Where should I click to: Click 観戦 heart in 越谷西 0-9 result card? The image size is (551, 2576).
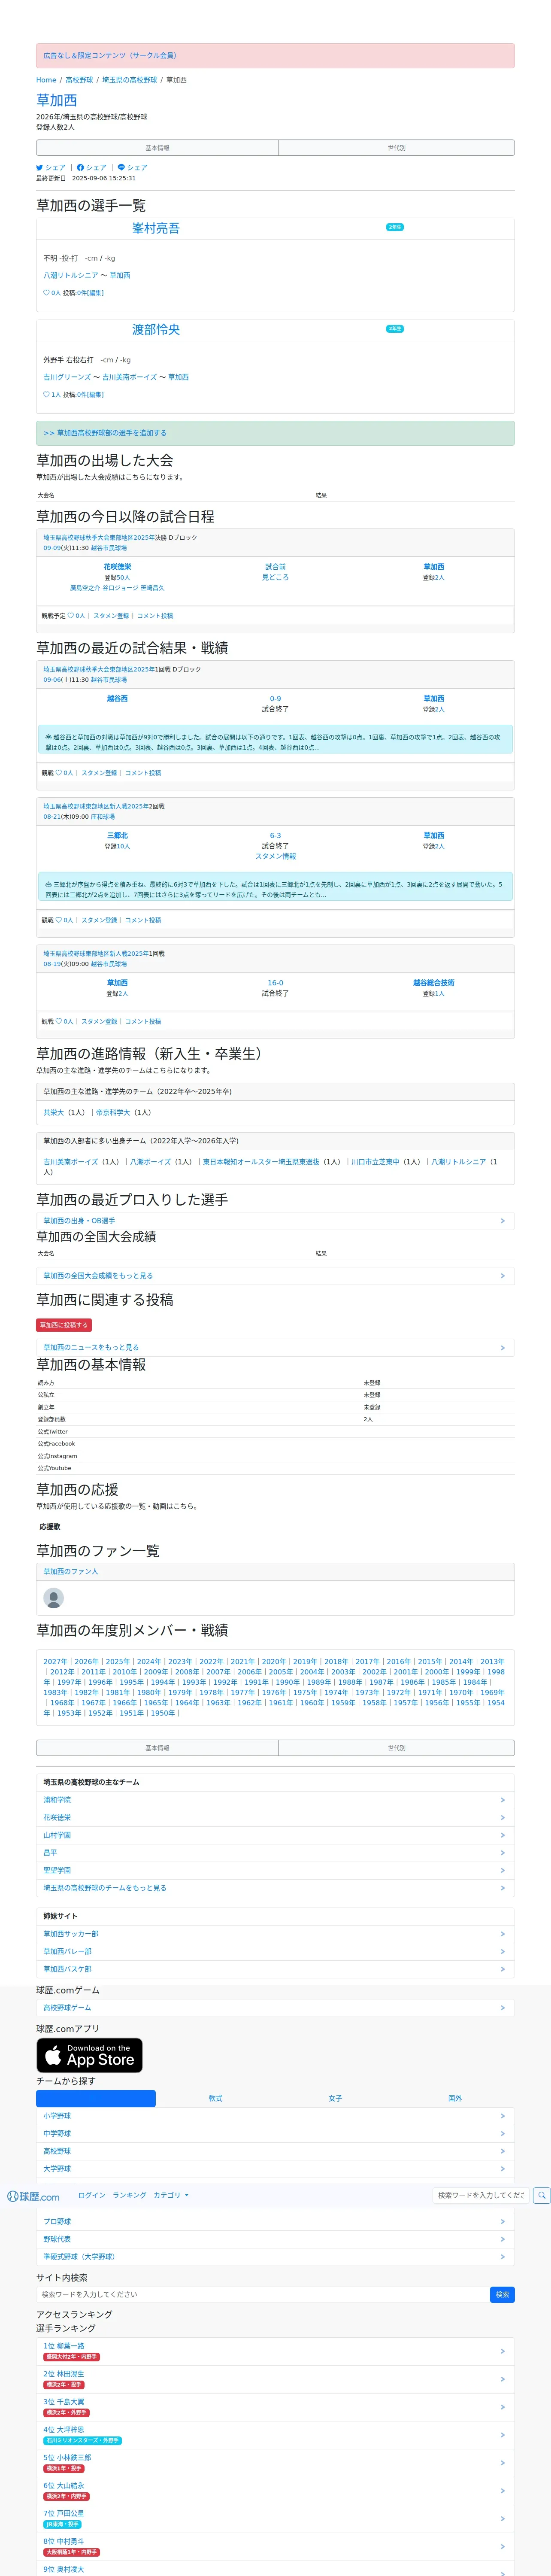pos(58,773)
